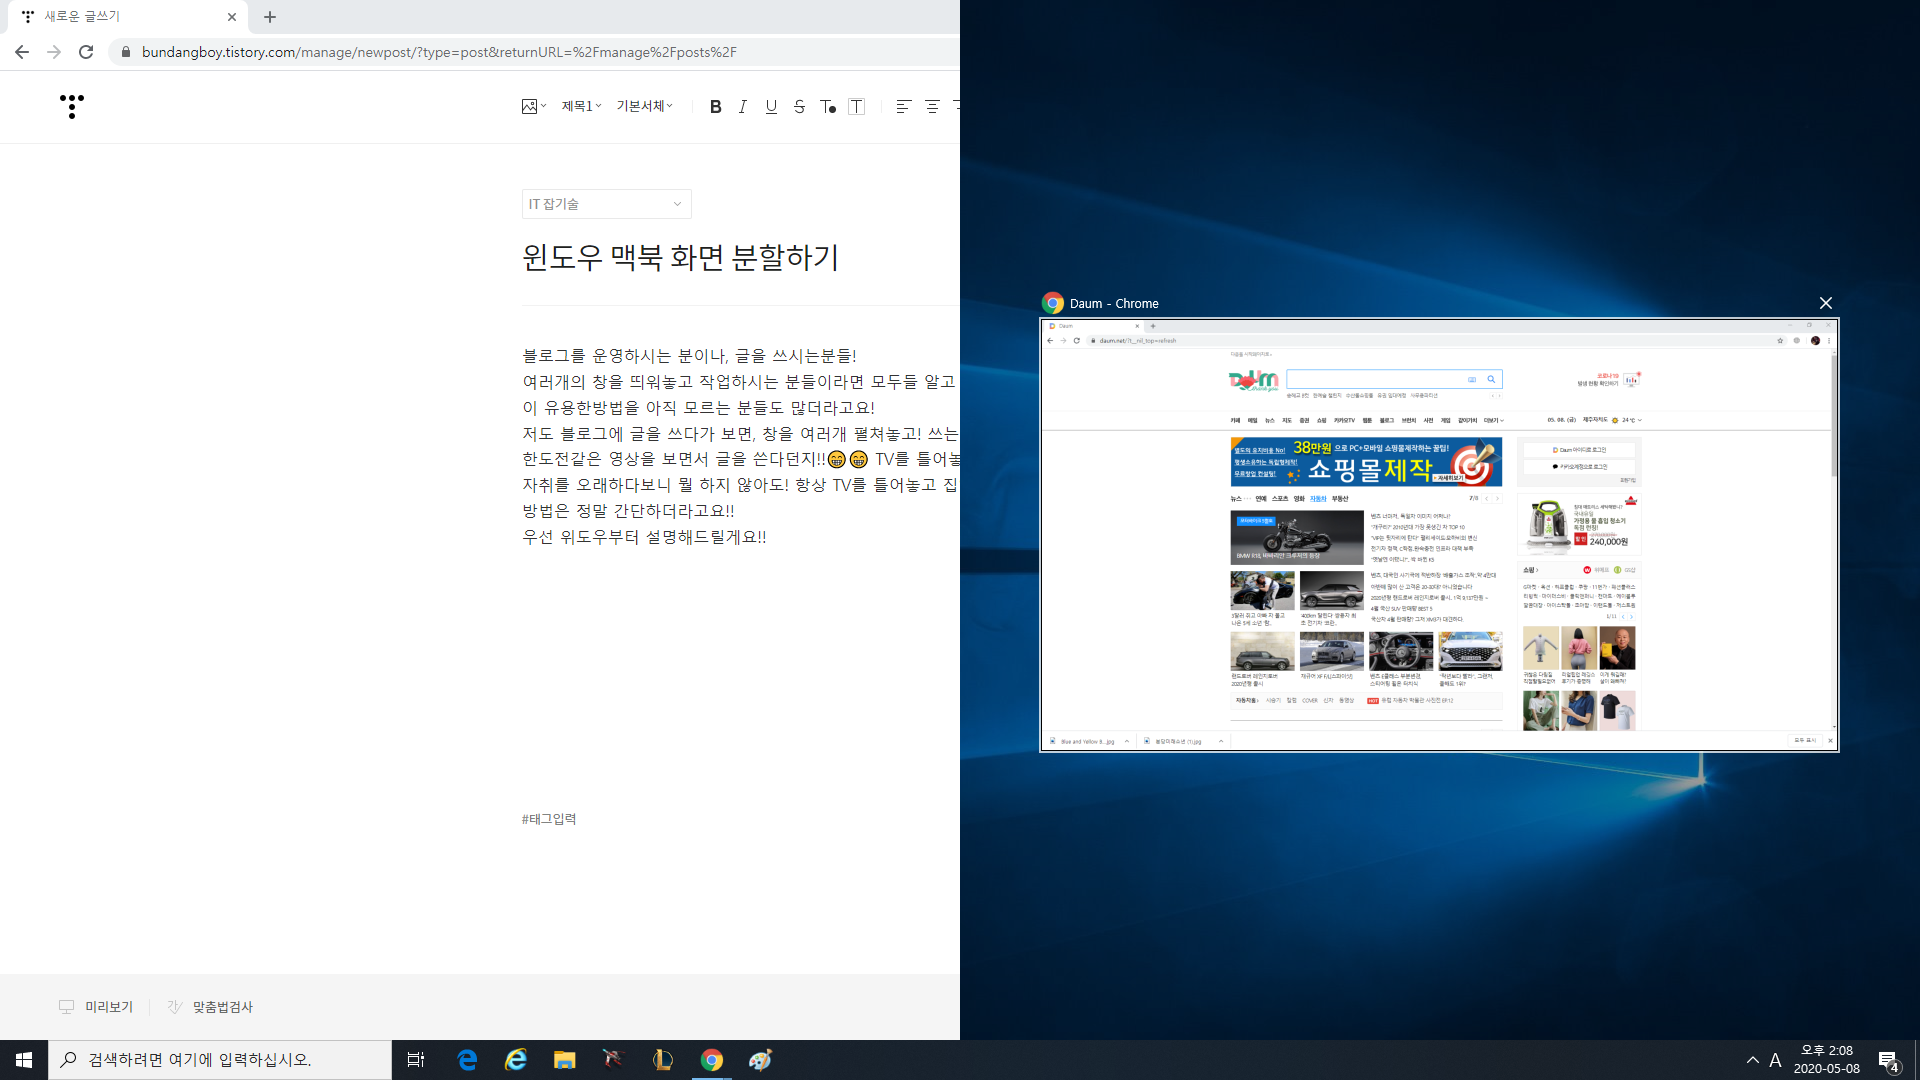Open the IT 잡기술 category selector
Screen dimensions: 1920x1080
[x=606, y=204]
